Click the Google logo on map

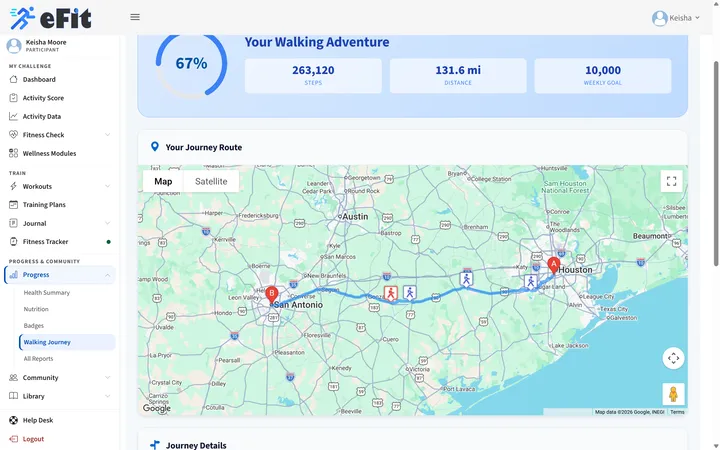[157, 408]
